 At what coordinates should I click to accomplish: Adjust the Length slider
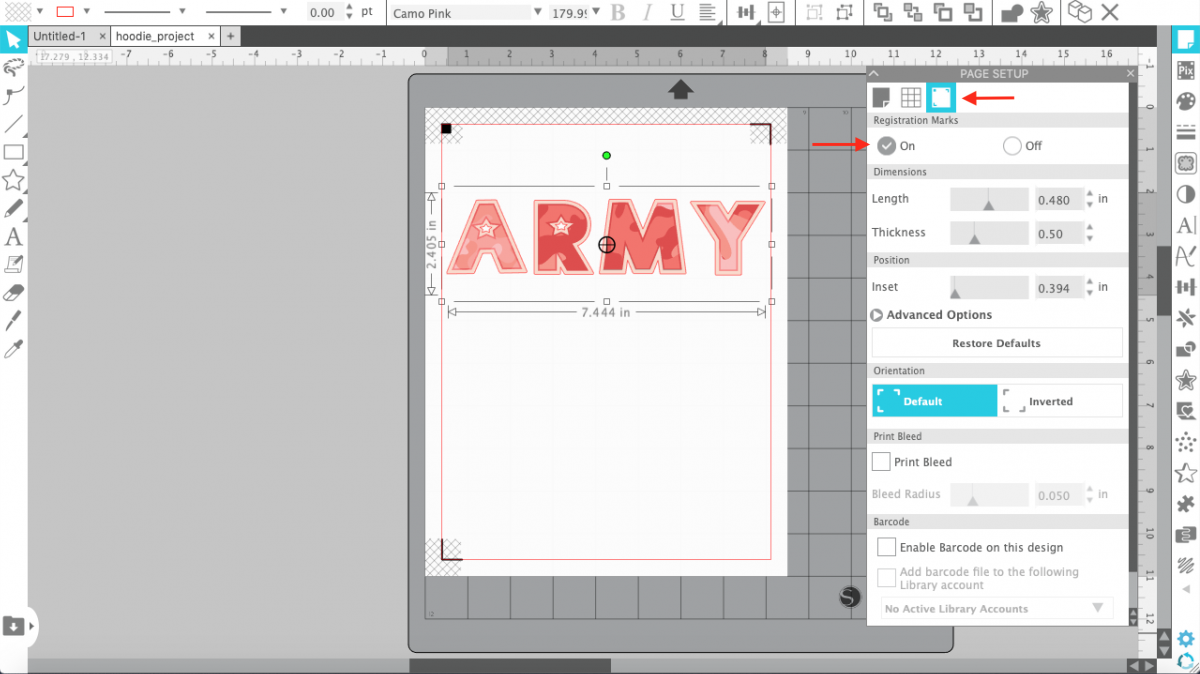coord(989,199)
